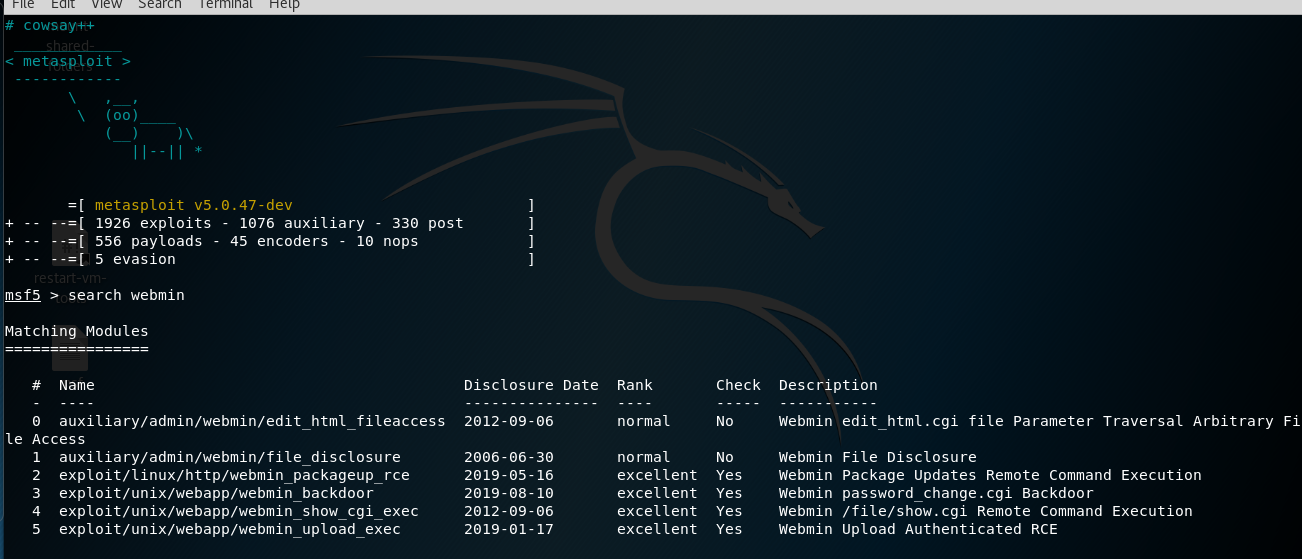The height and width of the screenshot is (559, 1302).
Task: Click the 'Rank' column header
Action: click(635, 386)
